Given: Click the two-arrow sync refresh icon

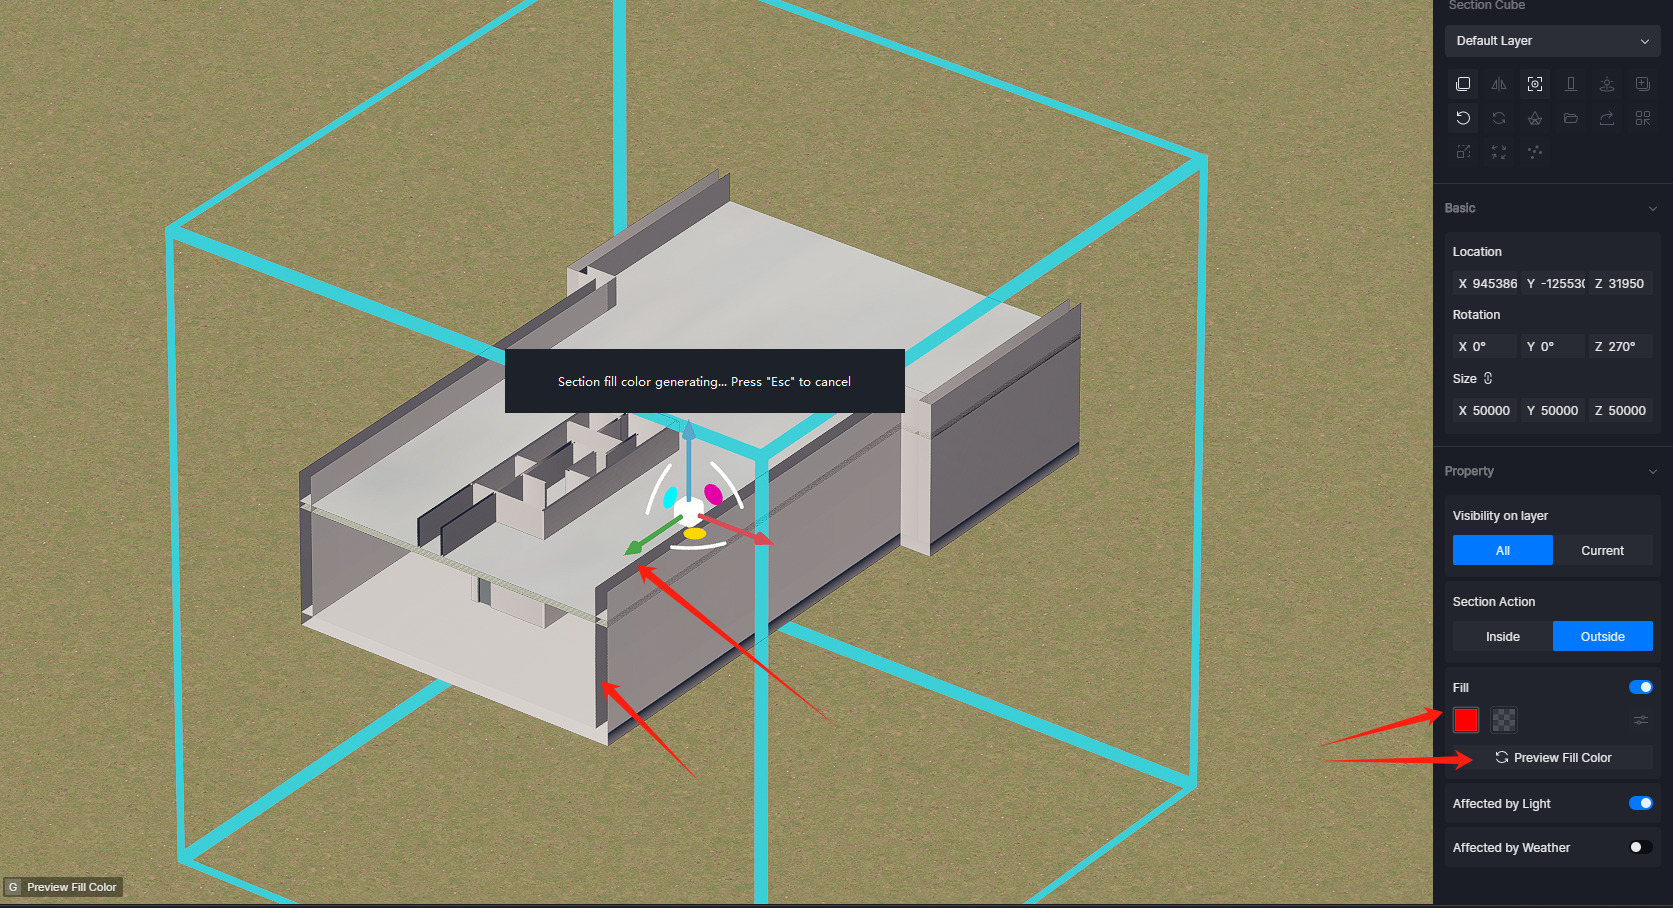Looking at the screenshot, I should coord(1499,118).
